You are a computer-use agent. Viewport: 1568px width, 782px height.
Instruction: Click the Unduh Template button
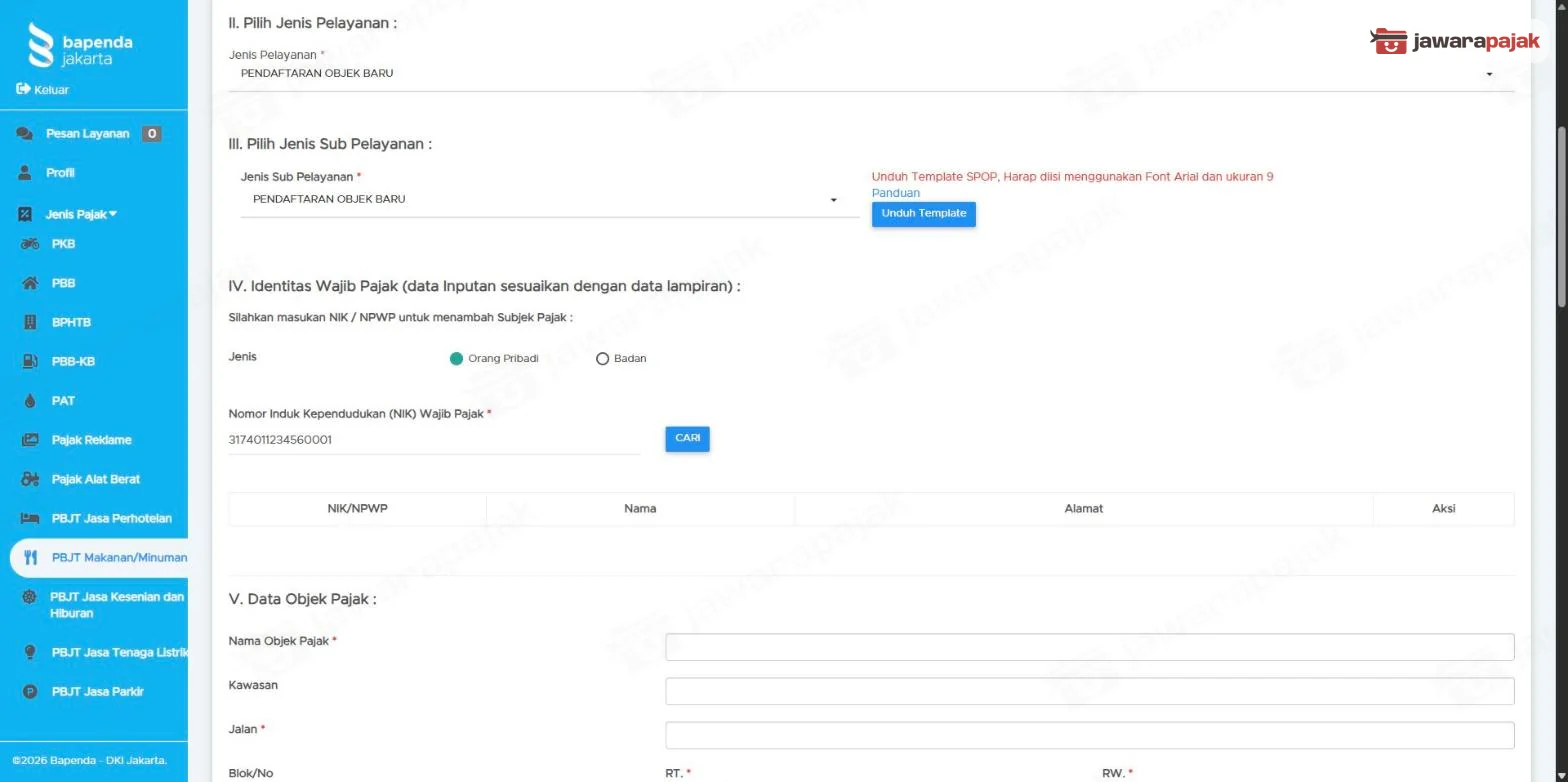(924, 214)
